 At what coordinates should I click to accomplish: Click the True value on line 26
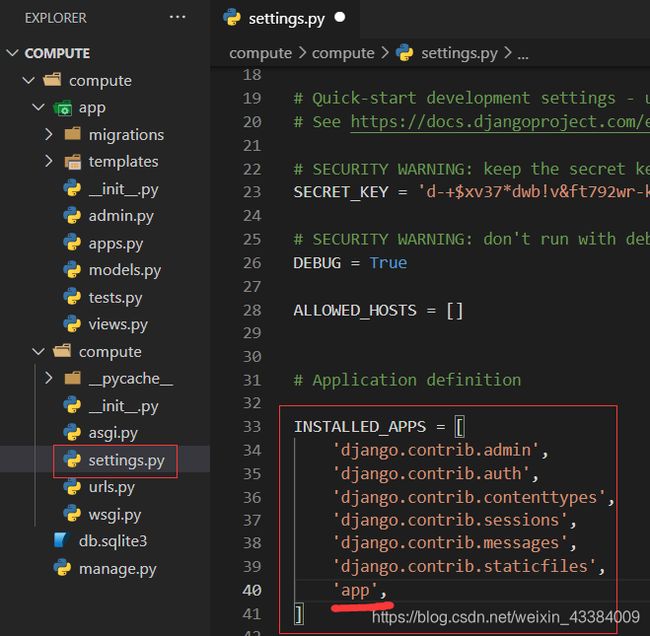(388, 263)
